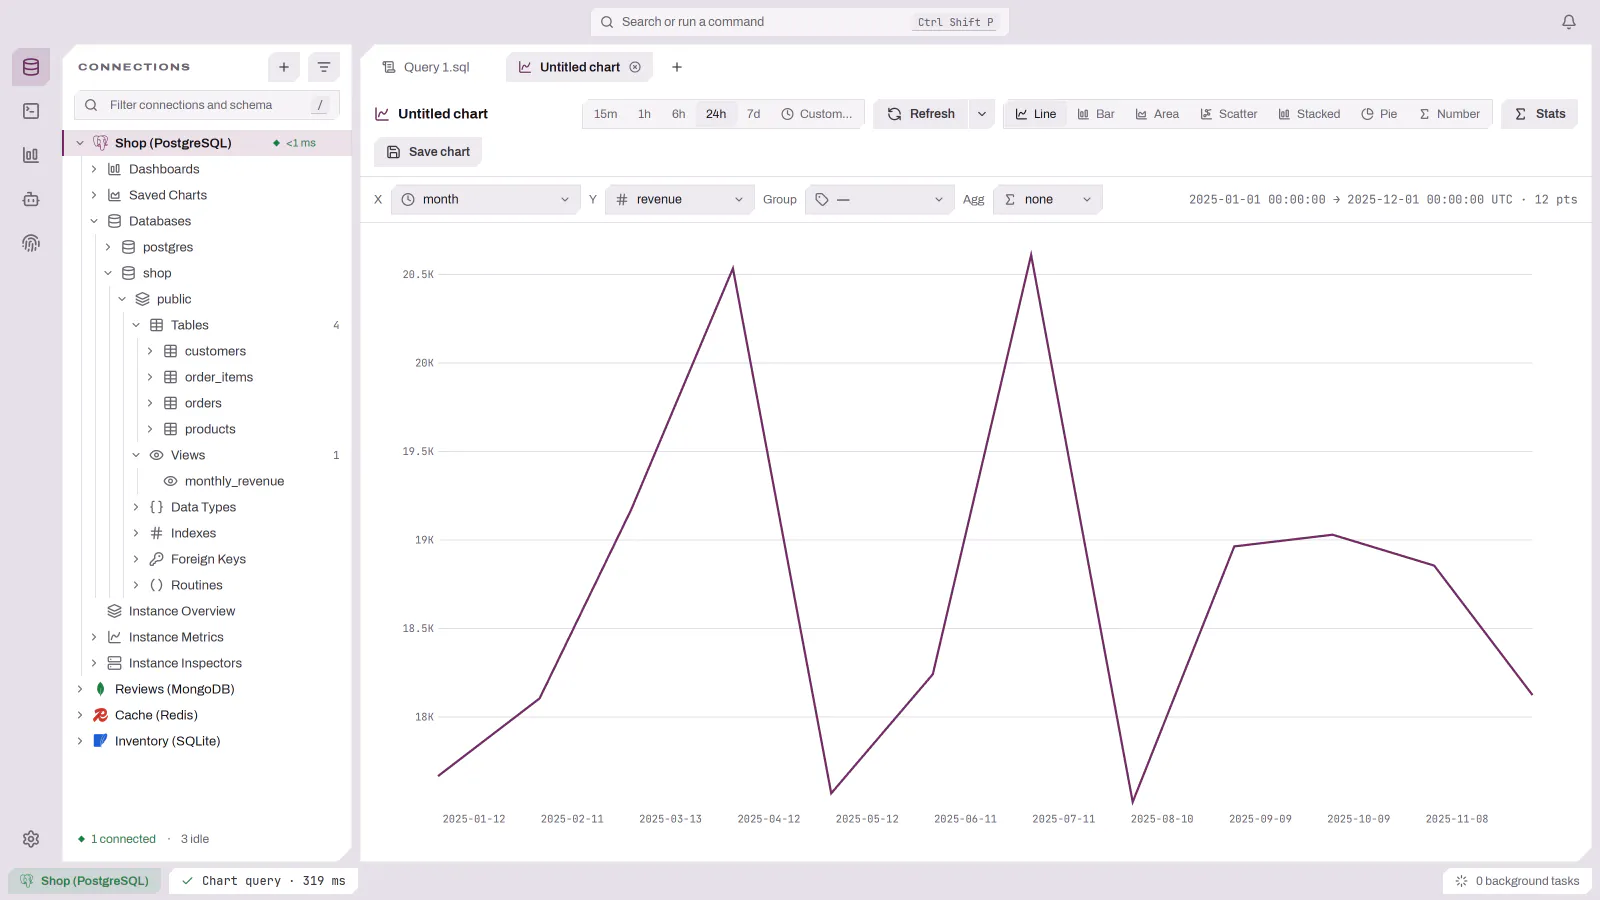Open the robot assistant sidebar icon

(31, 199)
